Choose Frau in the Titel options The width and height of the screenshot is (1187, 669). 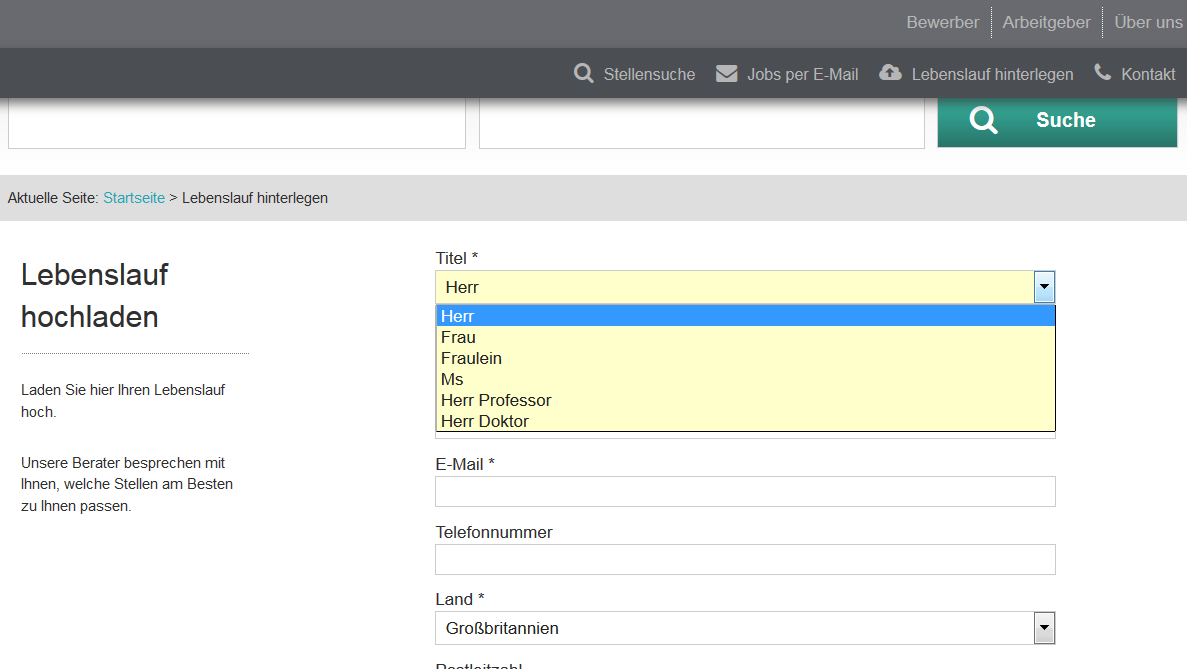(x=745, y=337)
